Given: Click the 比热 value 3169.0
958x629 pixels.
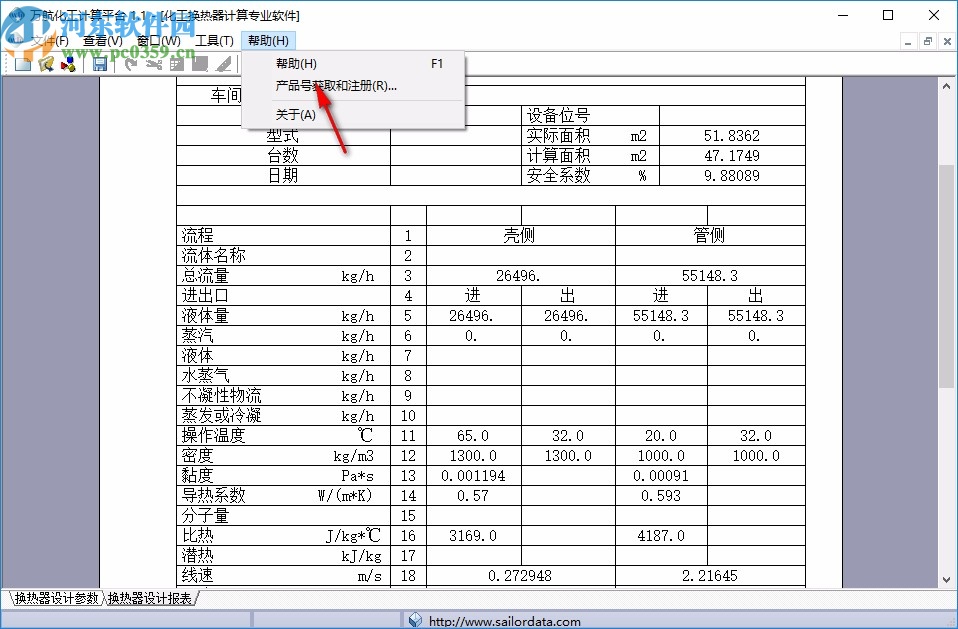Looking at the screenshot, I should (x=473, y=536).
